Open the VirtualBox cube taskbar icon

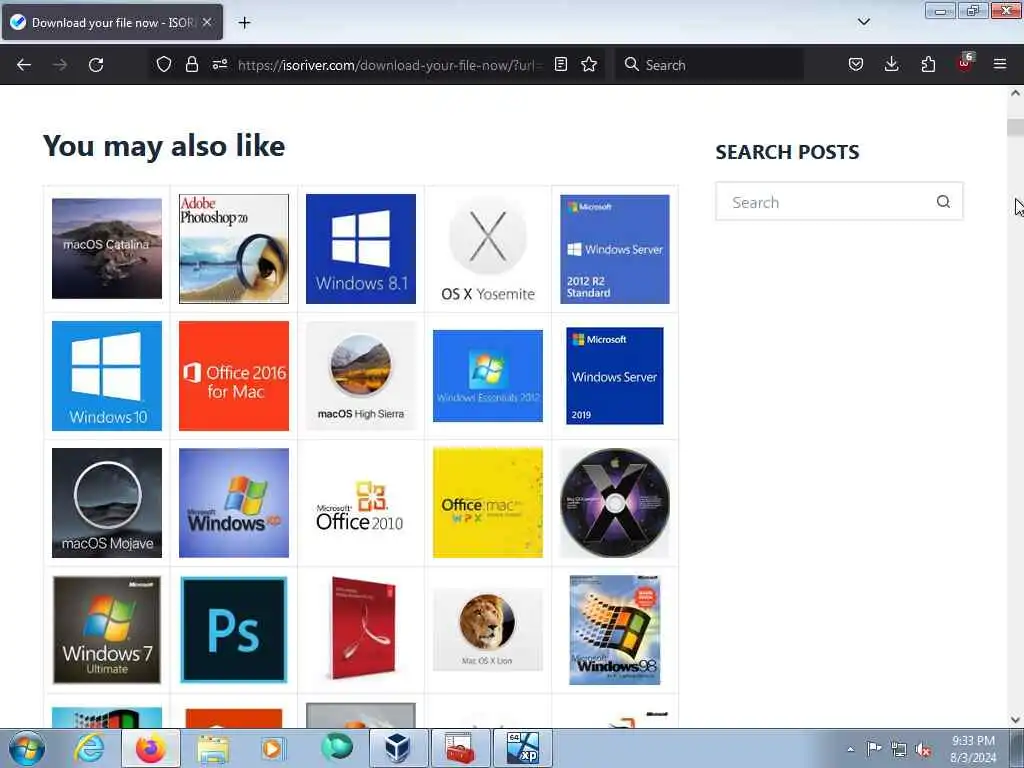click(x=397, y=748)
